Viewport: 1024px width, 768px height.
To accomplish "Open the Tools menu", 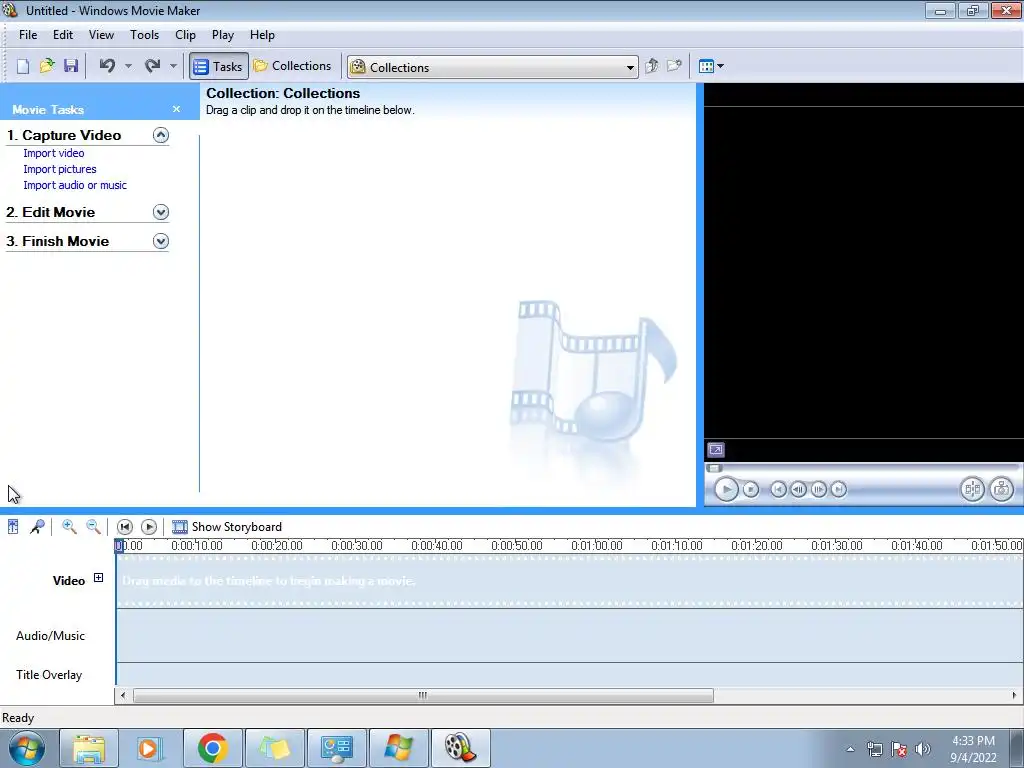I will pos(144,35).
